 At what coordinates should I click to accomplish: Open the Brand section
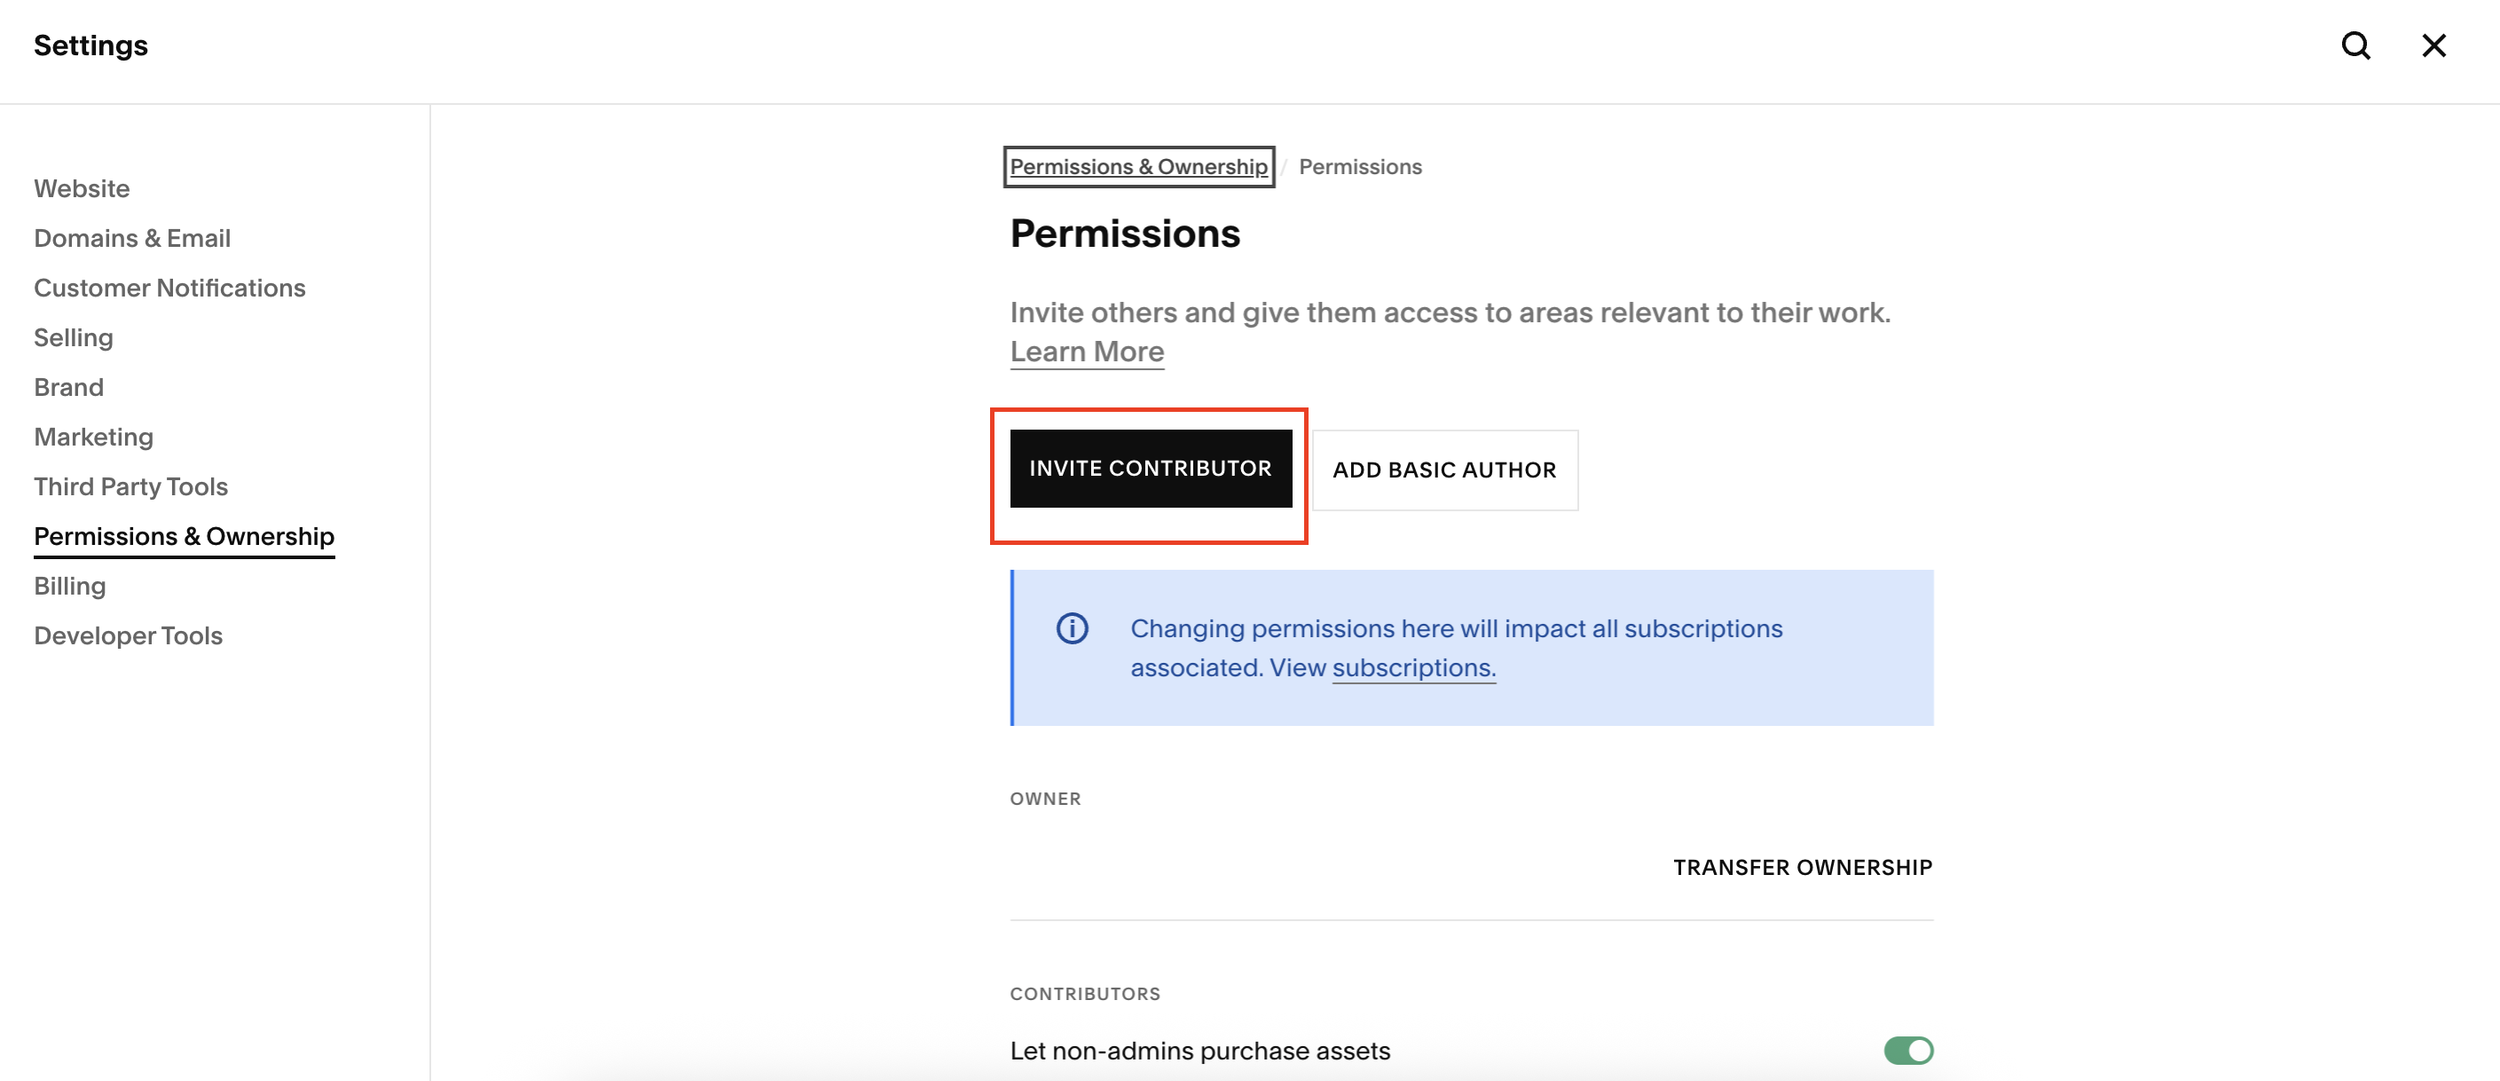pos(68,387)
